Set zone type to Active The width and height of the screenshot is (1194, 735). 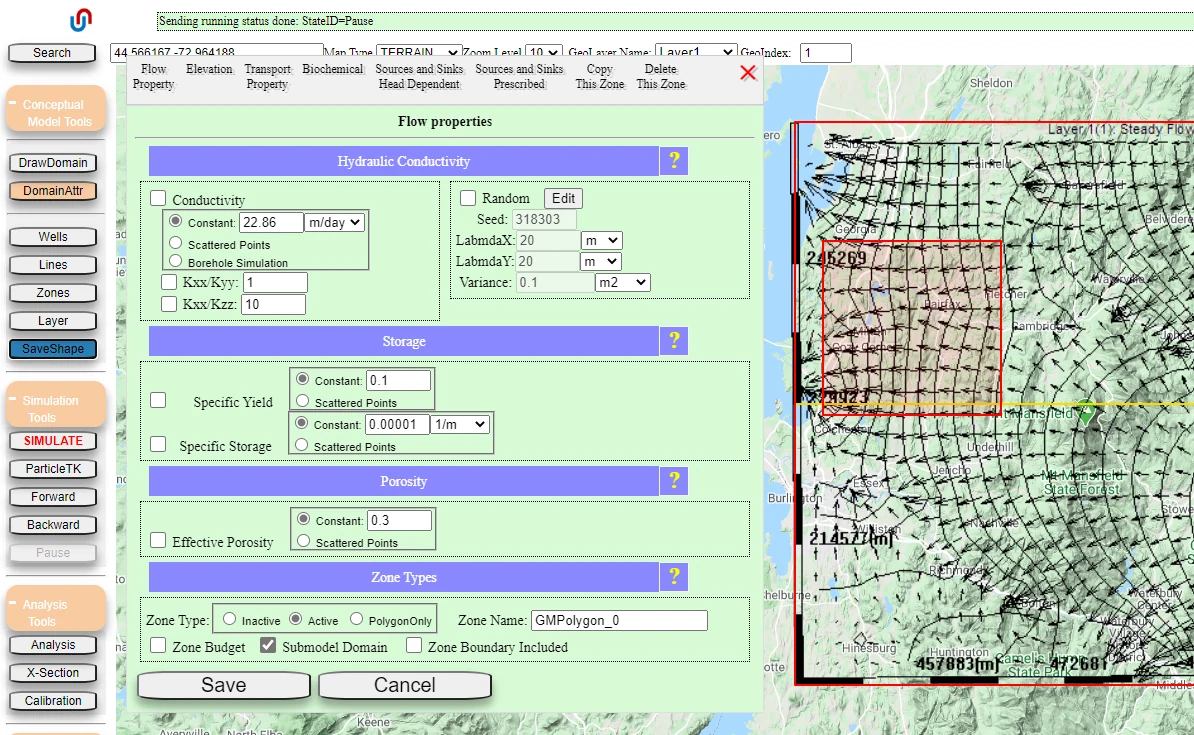[295, 619]
